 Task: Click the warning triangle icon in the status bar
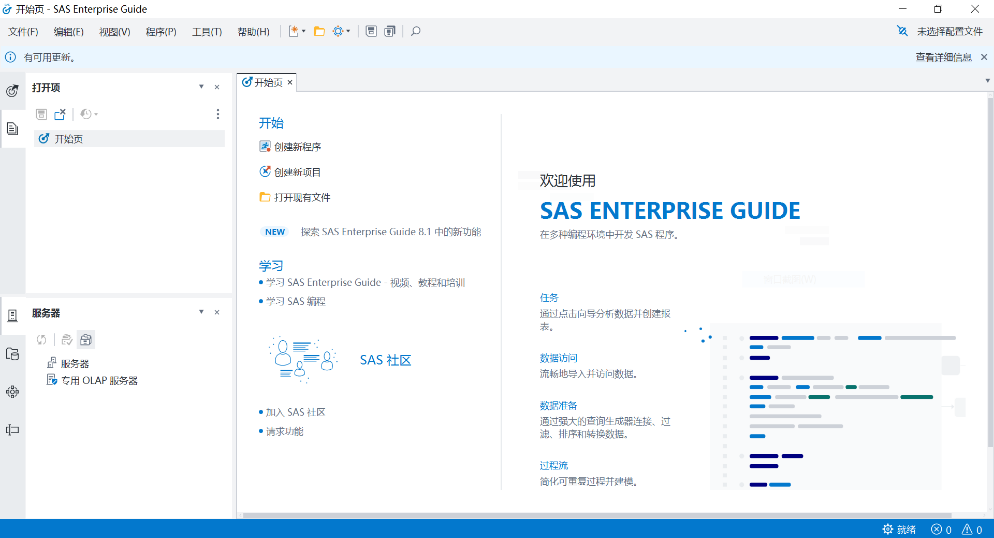[x=967, y=529]
